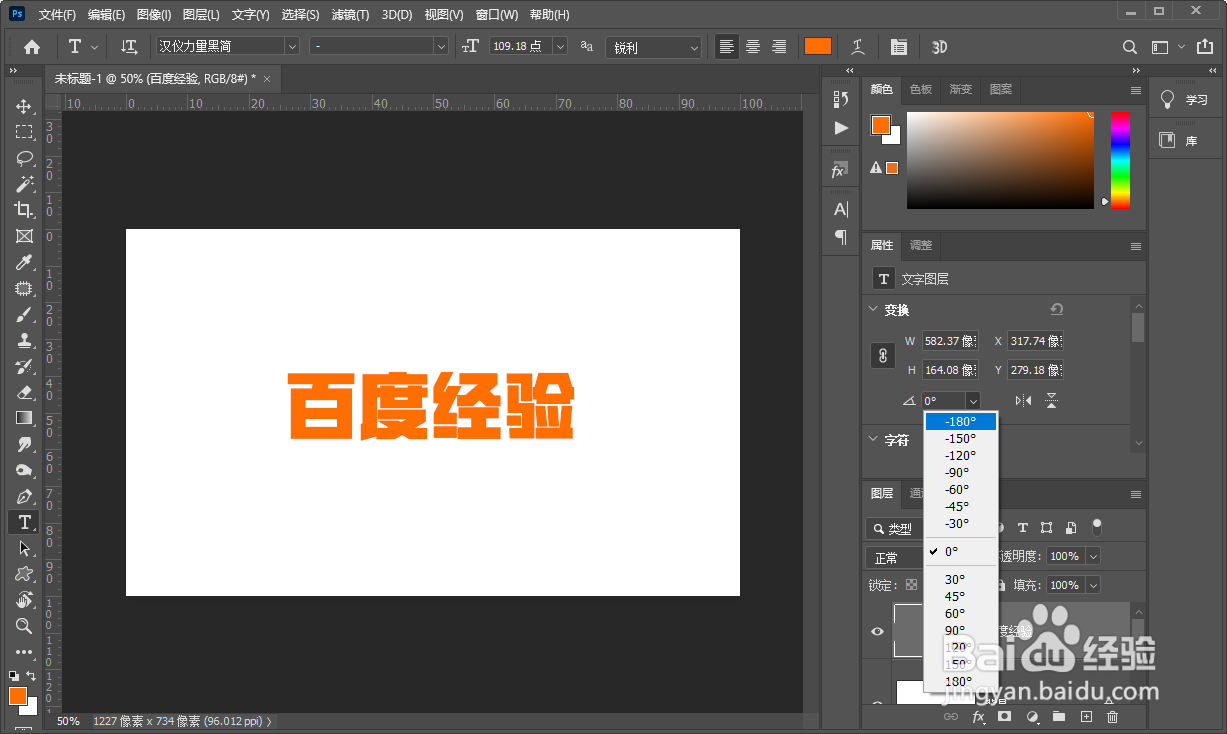Image resolution: width=1227 pixels, height=734 pixels.
Task: Open the search magnifier icon
Action: [1129, 47]
